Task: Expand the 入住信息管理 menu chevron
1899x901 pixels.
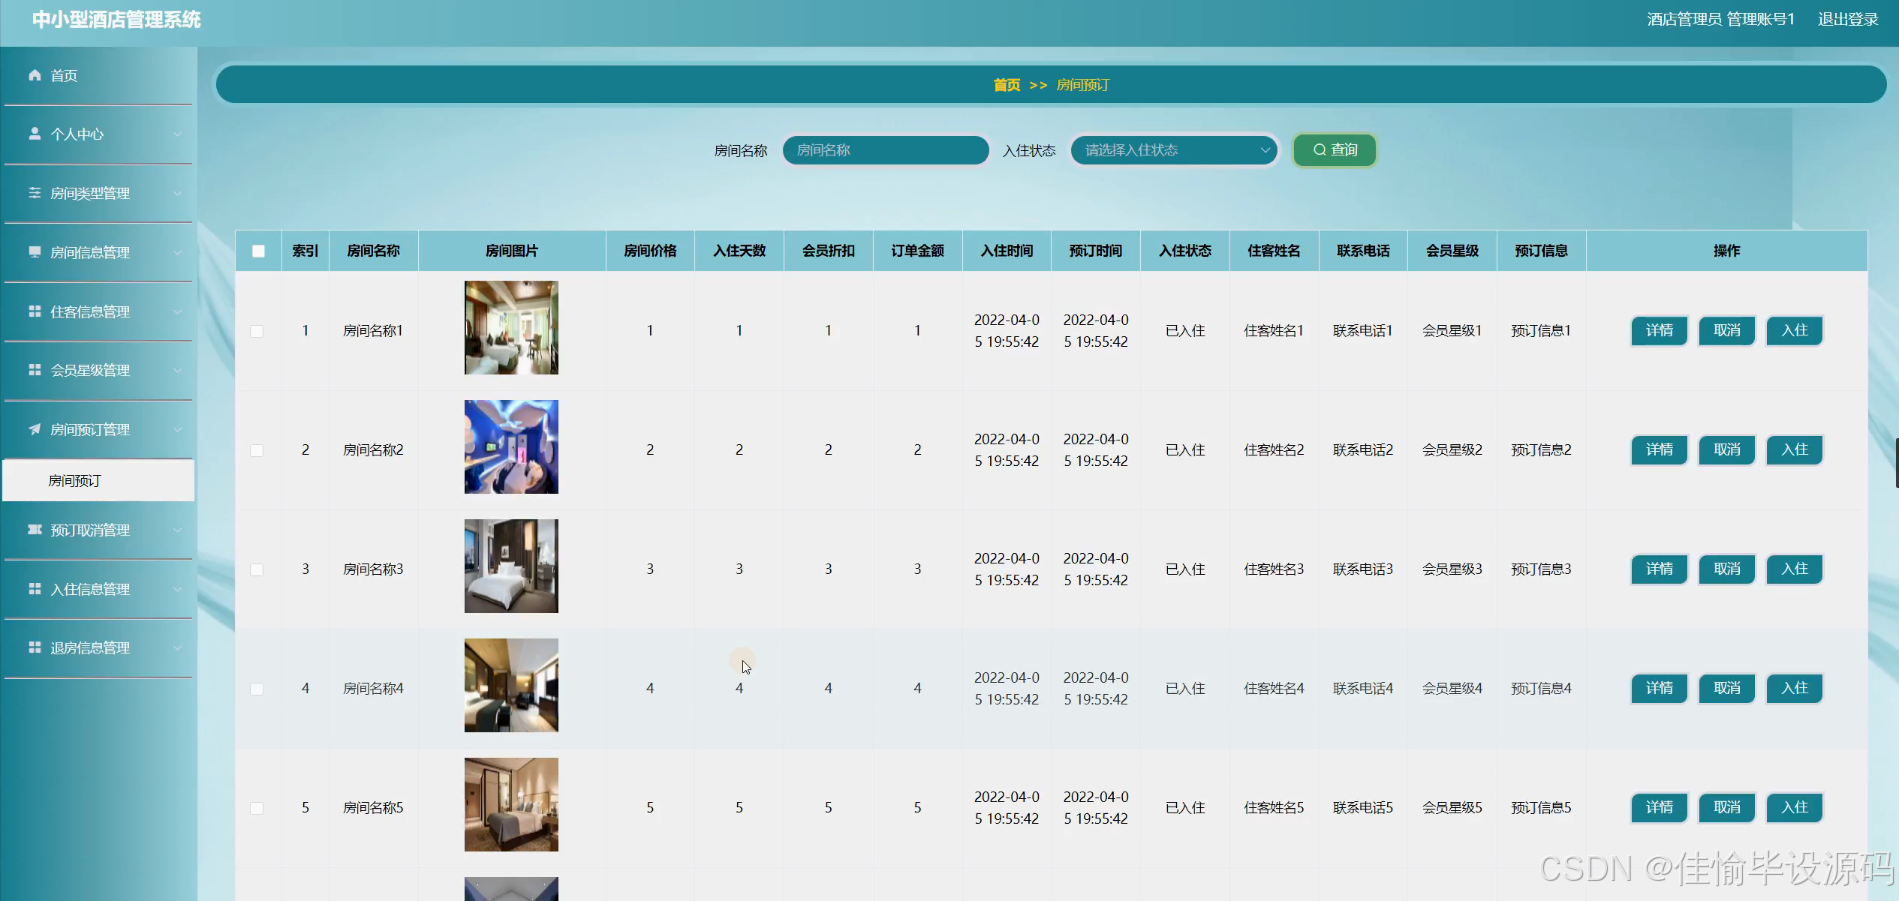Action: click(x=177, y=589)
